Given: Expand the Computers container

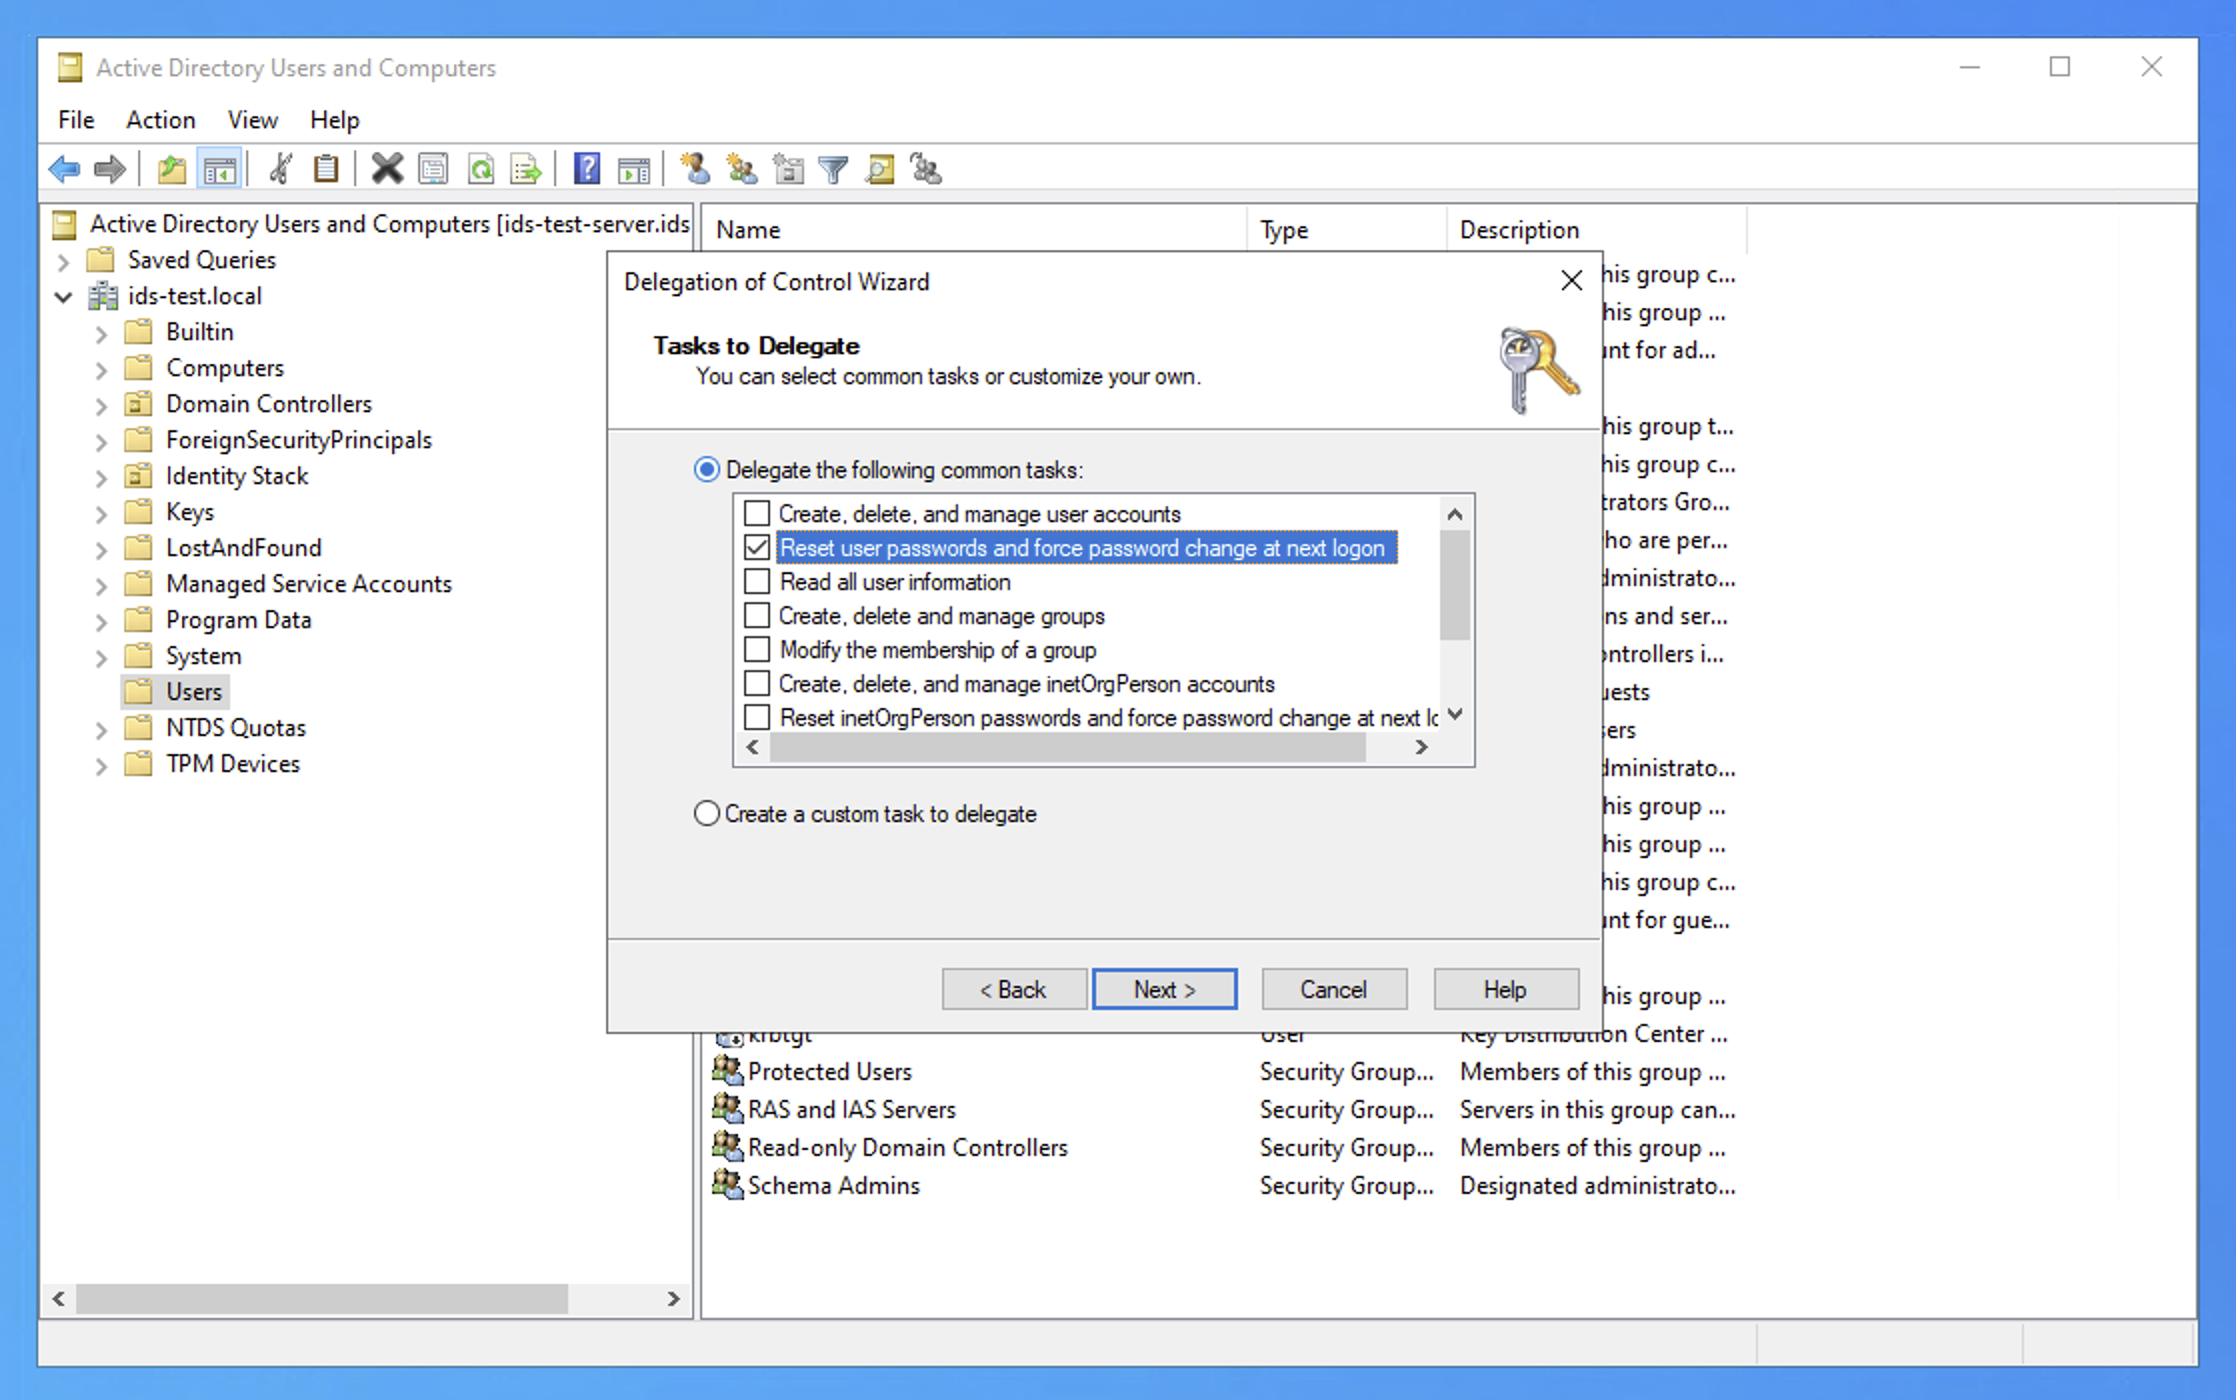Looking at the screenshot, I should click(x=101, y=370).
